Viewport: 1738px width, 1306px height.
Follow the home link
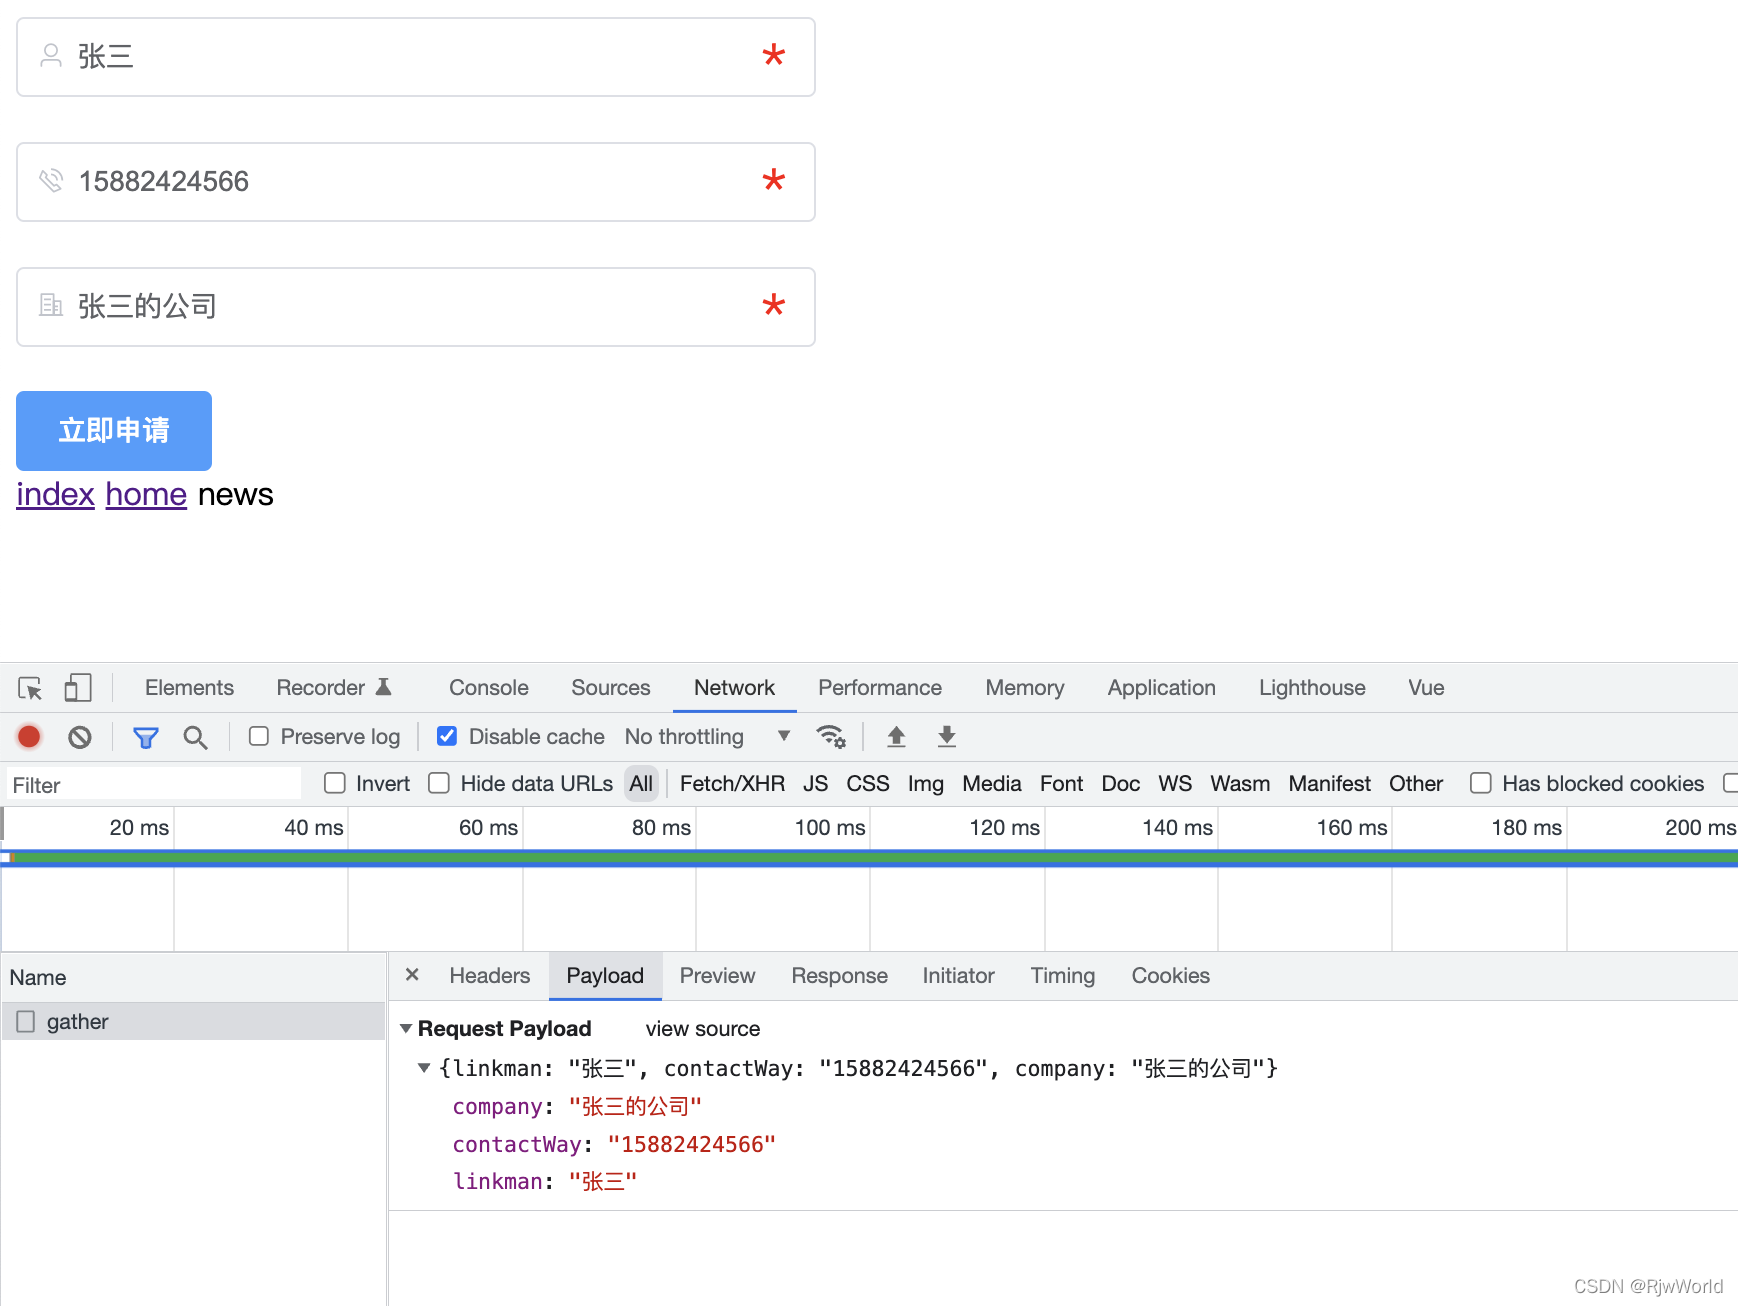point(146,494)
